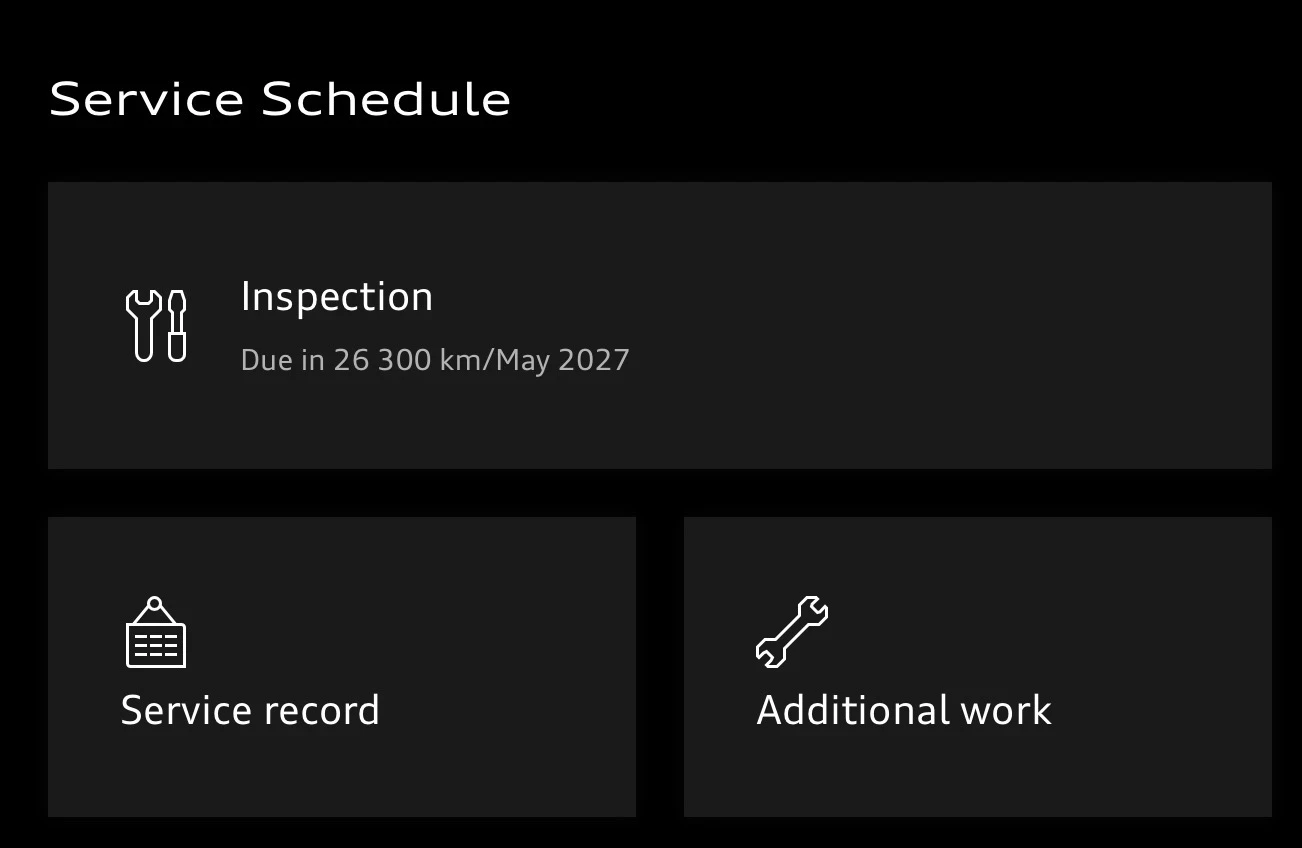Tap the Service record hanging sign icon
This screenshot has width=1302, height=848.
tap(156, 634)
